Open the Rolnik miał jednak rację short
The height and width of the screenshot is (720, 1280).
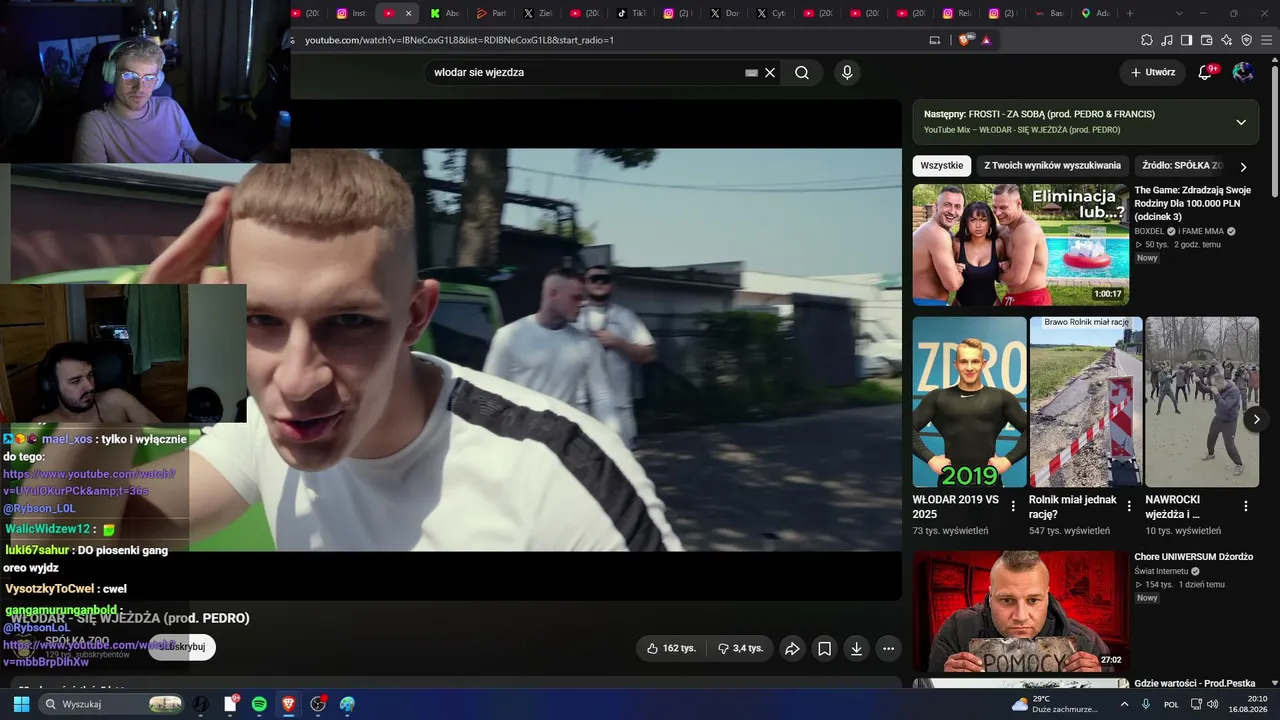click(x=1086, y=402)
